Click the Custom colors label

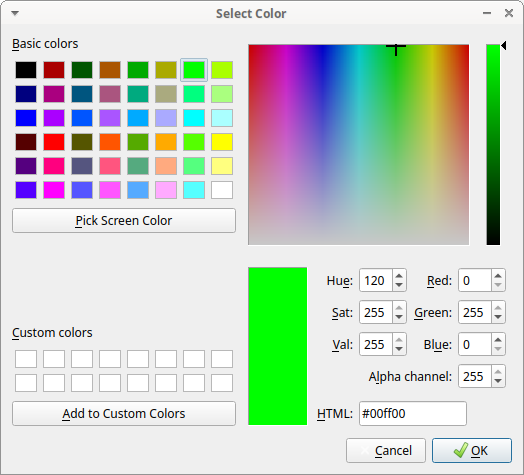tap(52, 333)
